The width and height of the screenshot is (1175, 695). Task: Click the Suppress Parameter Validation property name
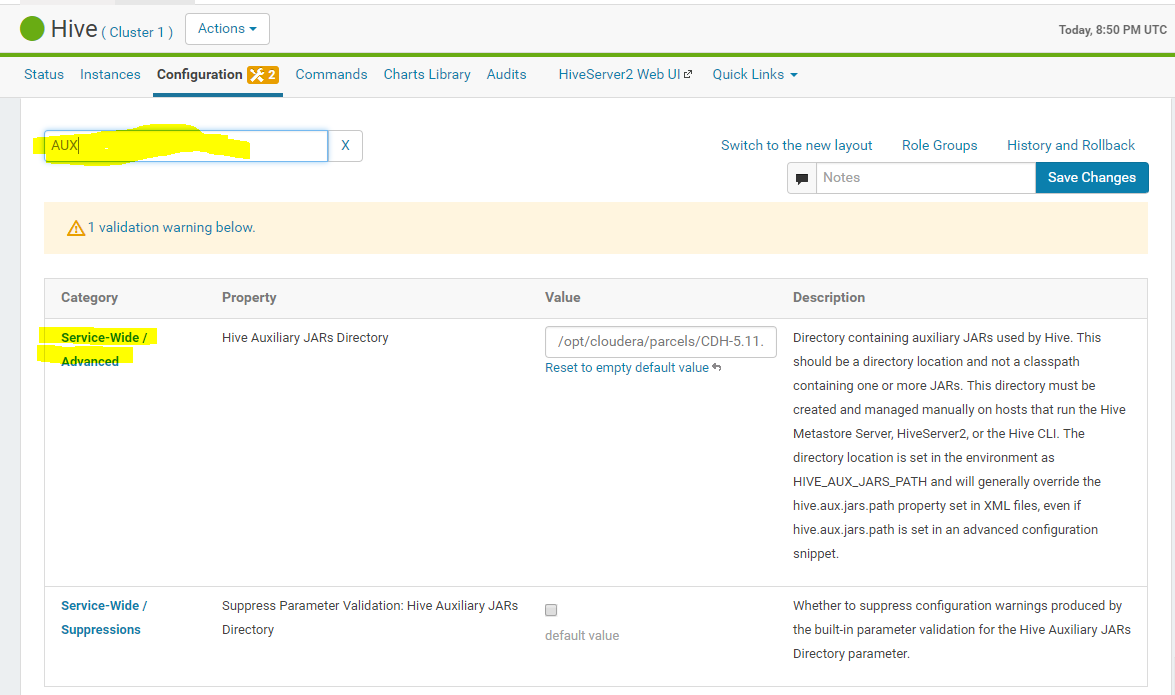[369, 618]
